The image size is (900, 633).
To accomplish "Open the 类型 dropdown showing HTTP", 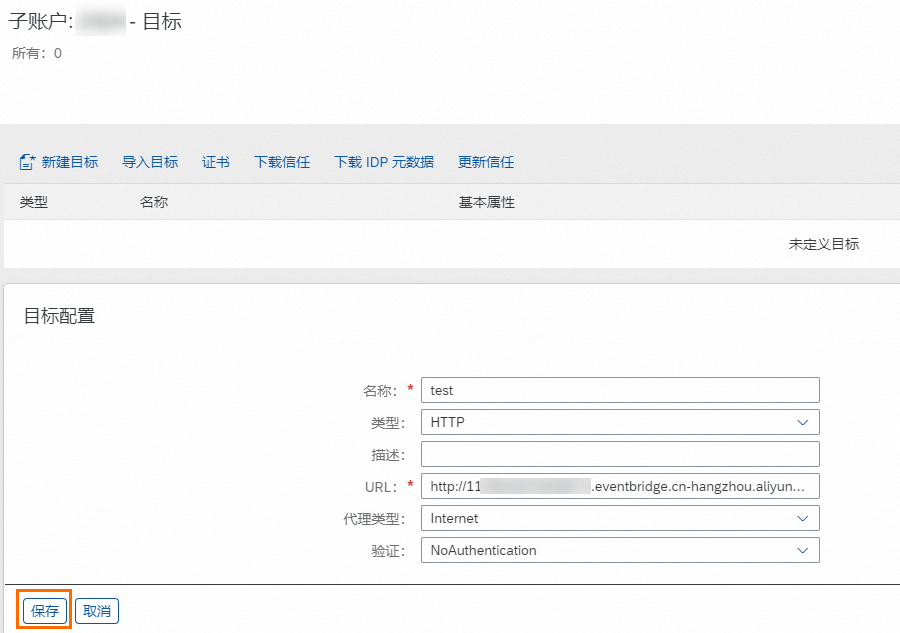I will point(620,422).
